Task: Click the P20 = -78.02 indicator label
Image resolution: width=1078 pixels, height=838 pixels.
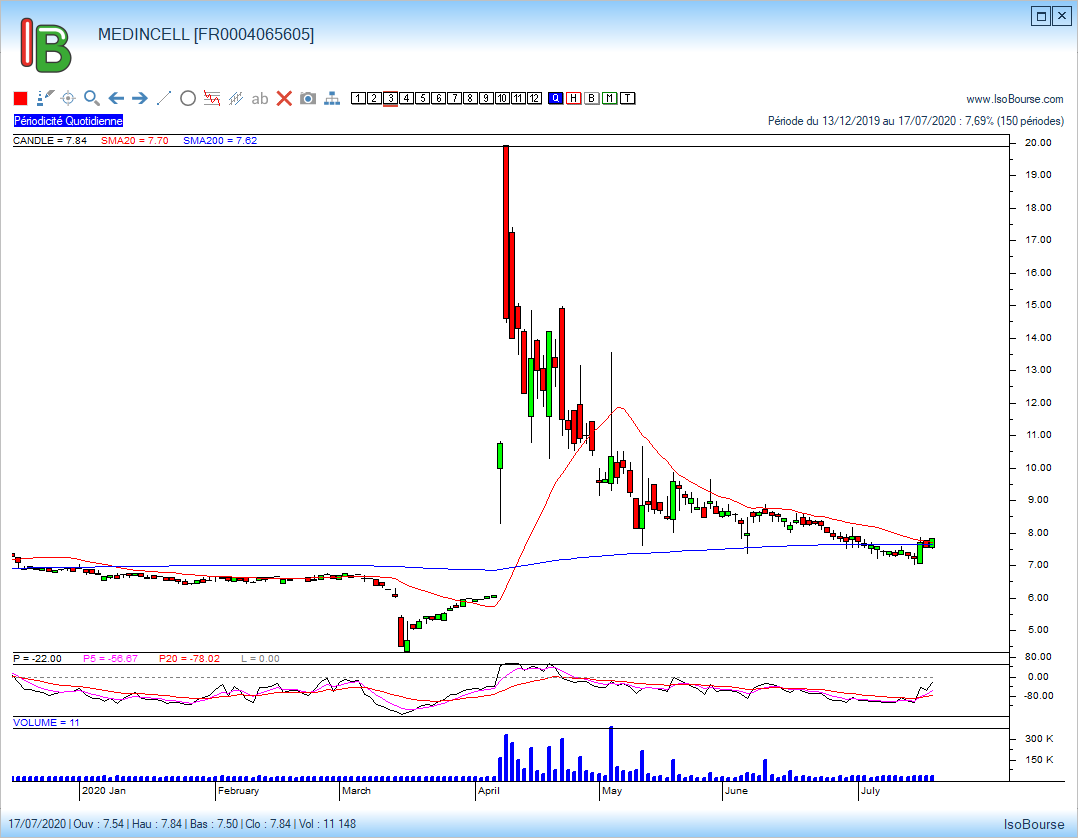Action: point(190,659)
